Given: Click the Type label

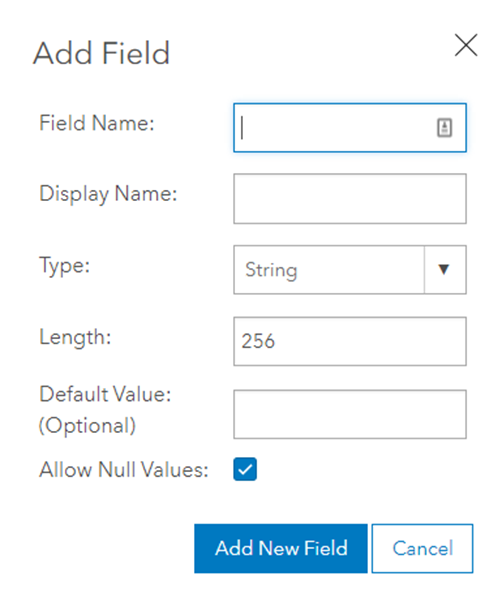Looking at the screenshot, I should pyautogui.click(x=64, y=266).
